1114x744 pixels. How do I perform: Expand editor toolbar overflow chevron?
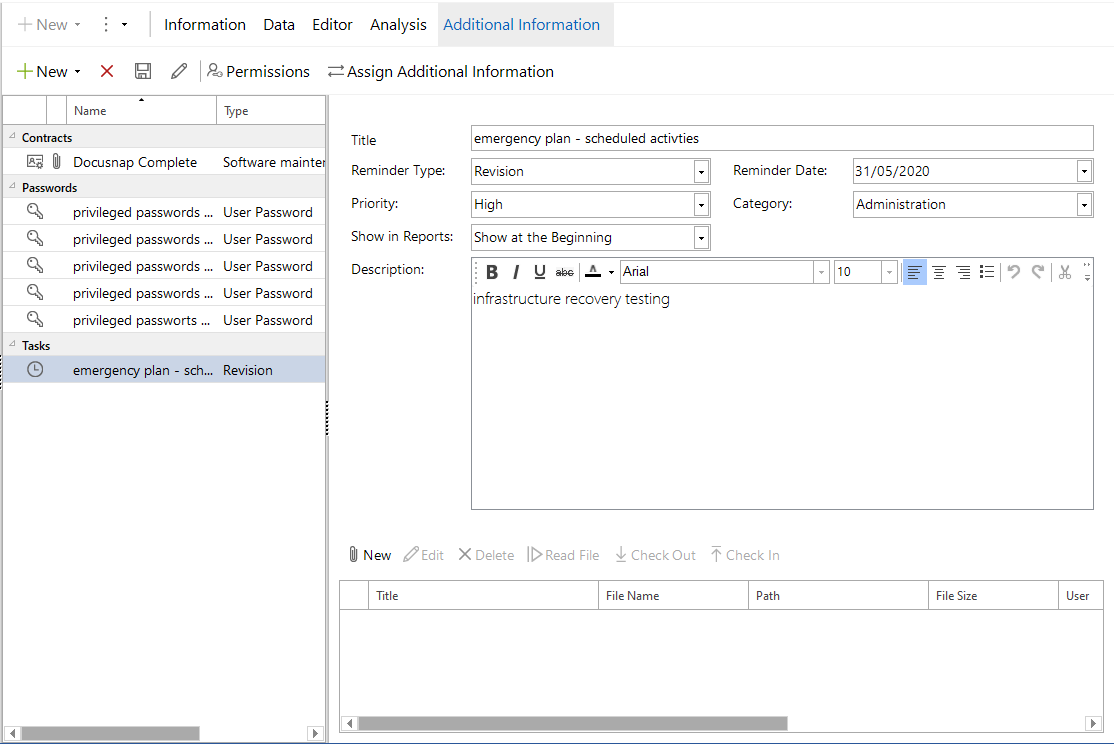tap(1087, 271)
